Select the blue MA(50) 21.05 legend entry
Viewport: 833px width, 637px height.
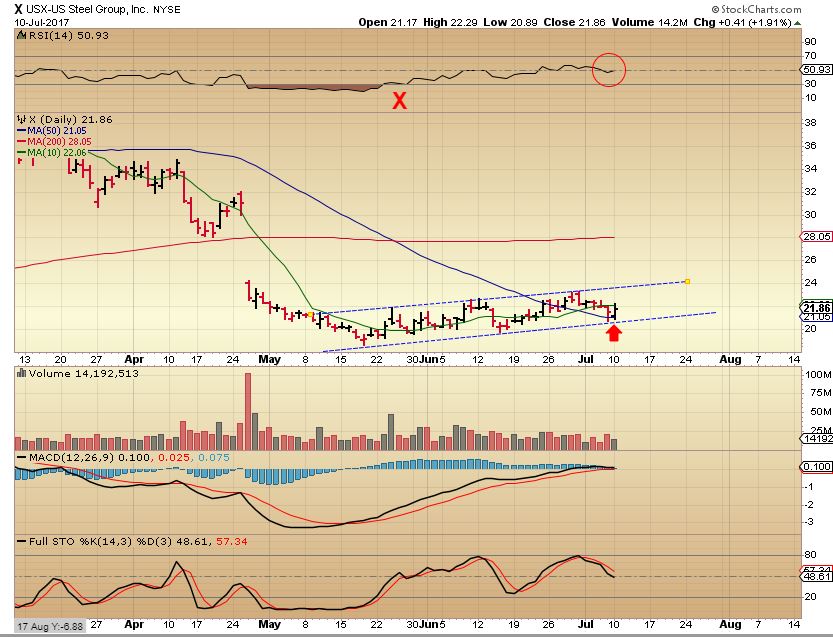(52, 131)
